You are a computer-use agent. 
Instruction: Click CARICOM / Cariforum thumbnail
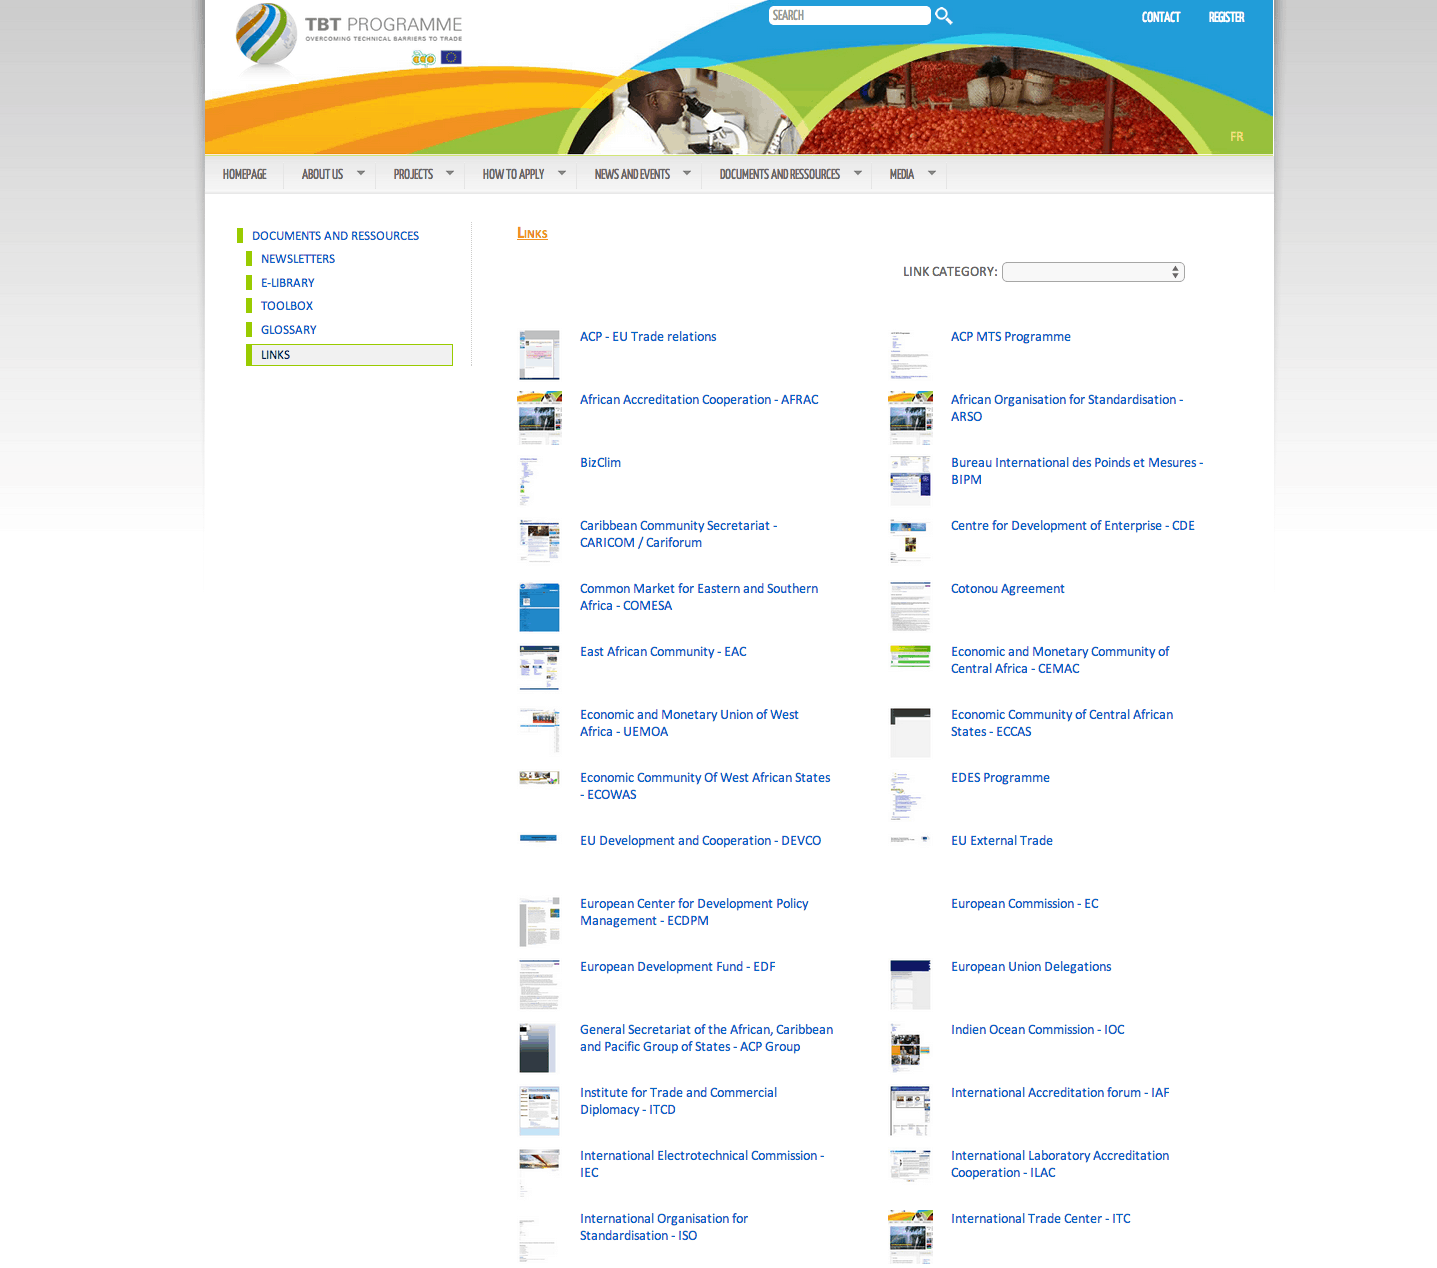click(539, 541)
